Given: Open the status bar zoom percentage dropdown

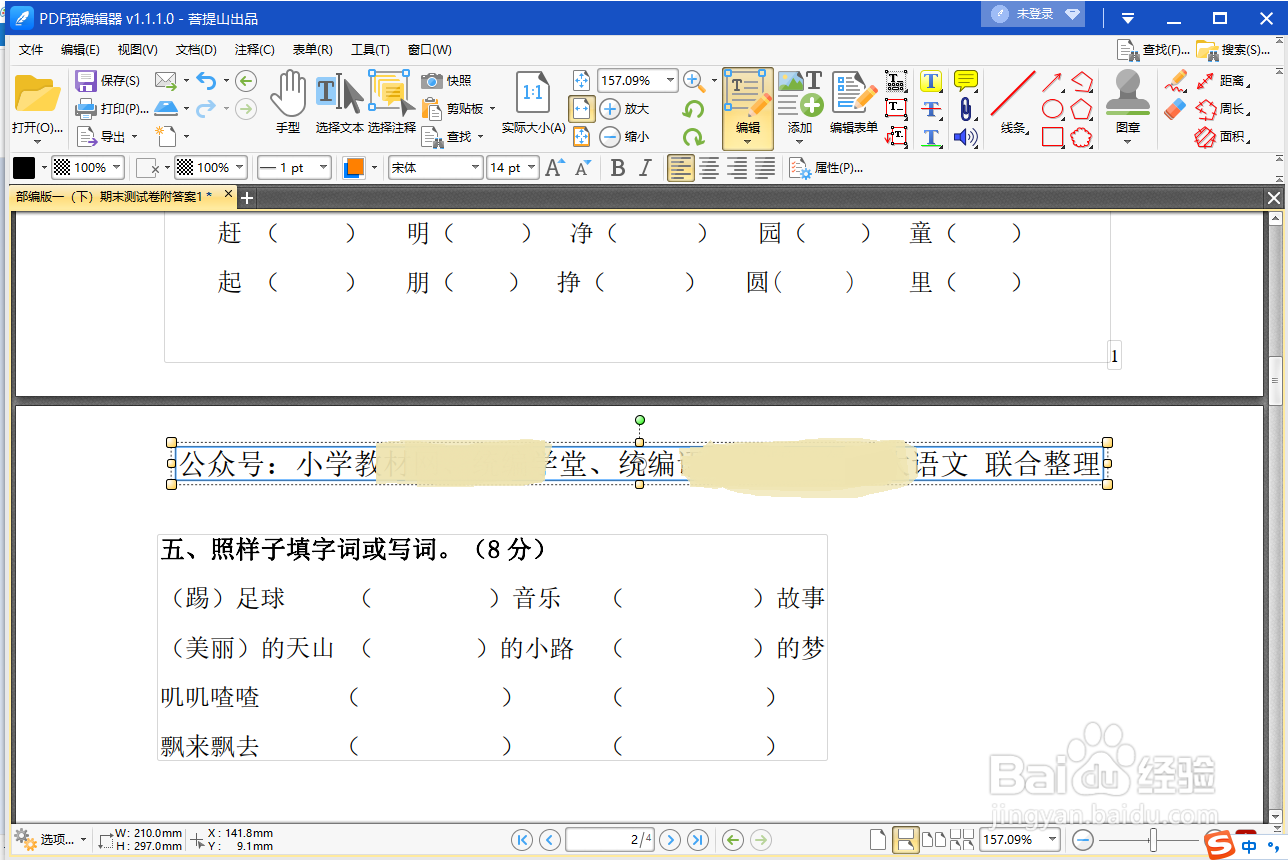Looking at the screenshot, I should [x=1051, y=840].
